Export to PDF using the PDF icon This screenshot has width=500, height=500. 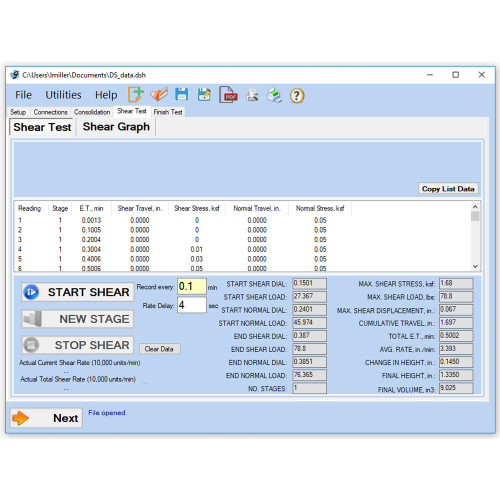tap(228, 95)
